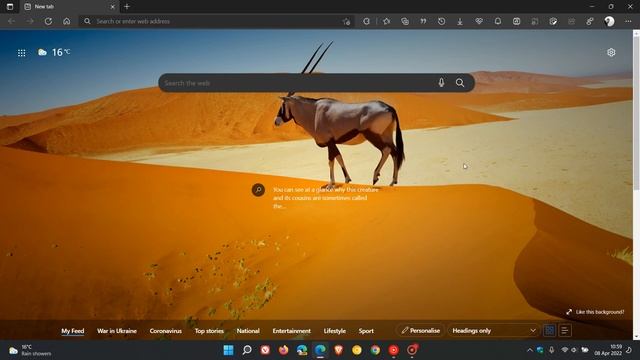640x360 pixels.
Task: Go to the browser home page
Action: click(x=67, y=21)
